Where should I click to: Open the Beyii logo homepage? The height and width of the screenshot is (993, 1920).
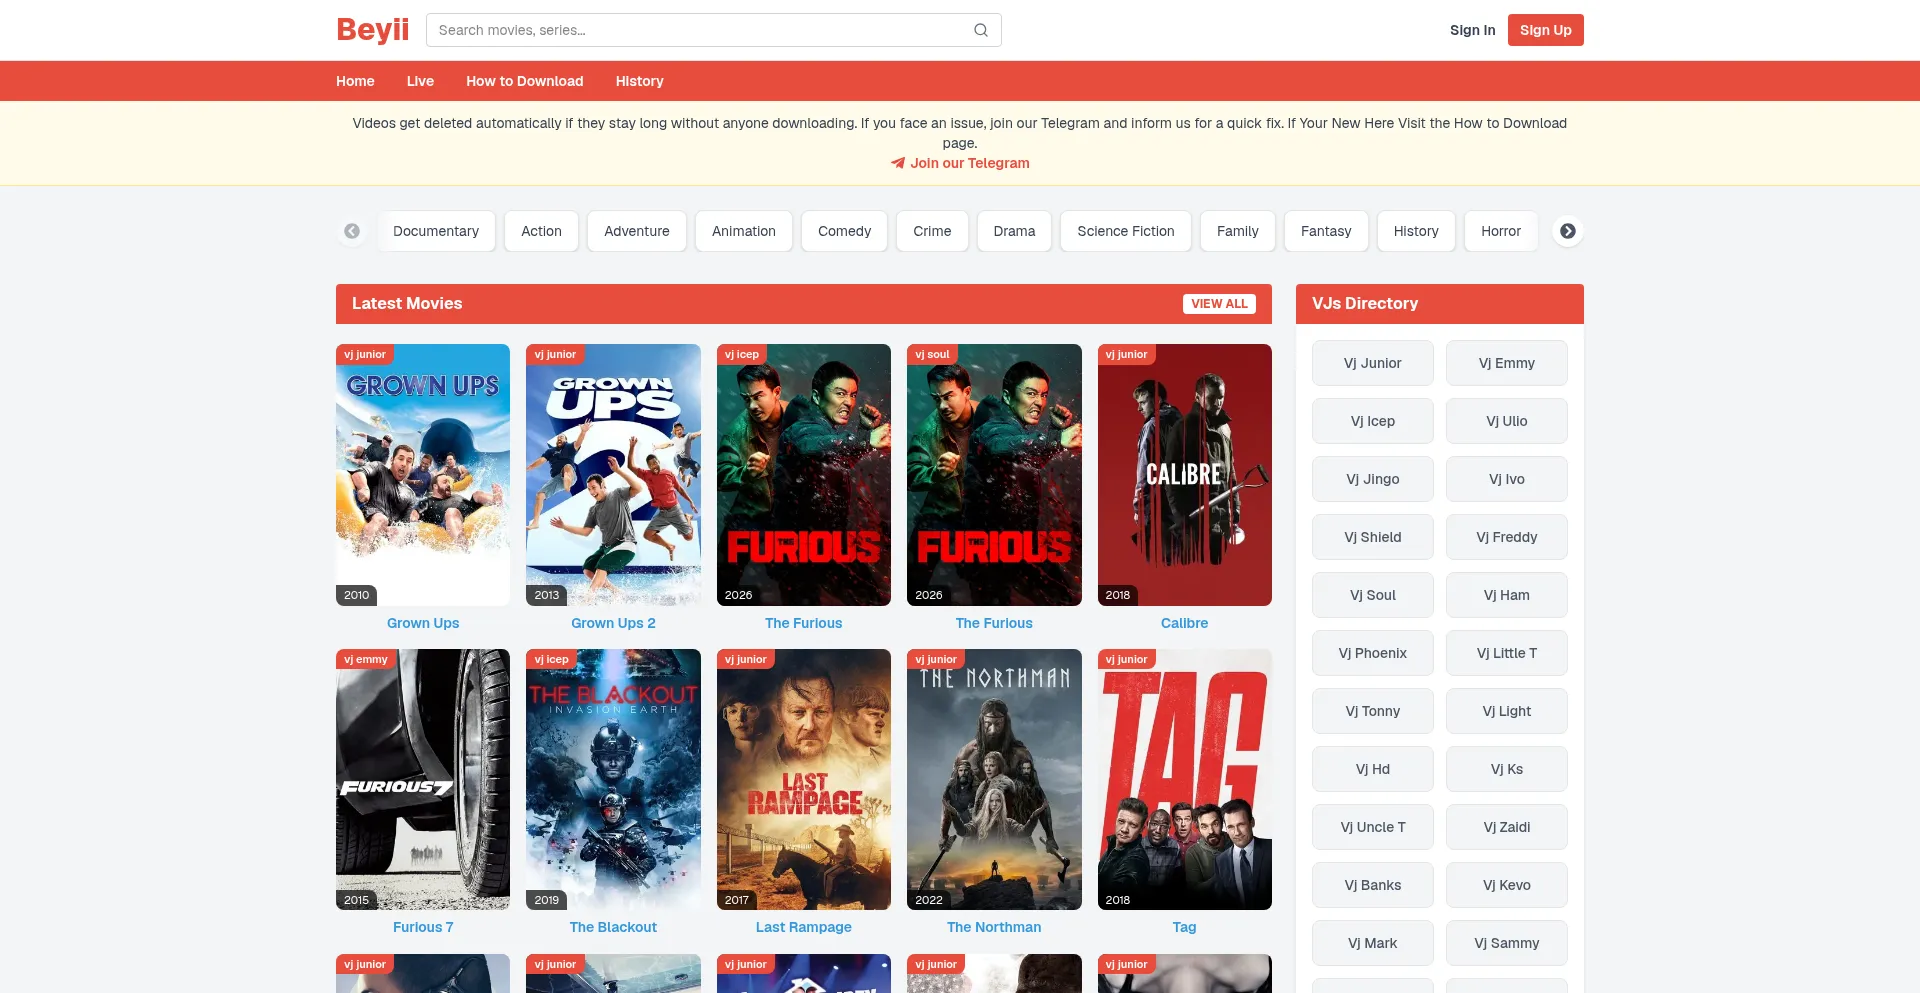(372, 30)
